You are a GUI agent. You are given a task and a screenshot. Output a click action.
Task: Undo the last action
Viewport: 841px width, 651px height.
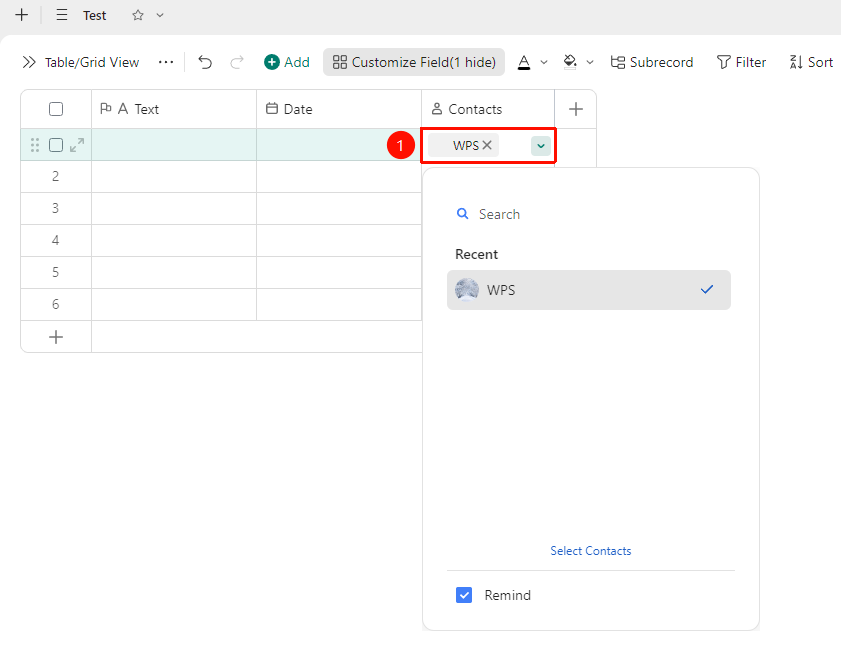click(205, 62)
